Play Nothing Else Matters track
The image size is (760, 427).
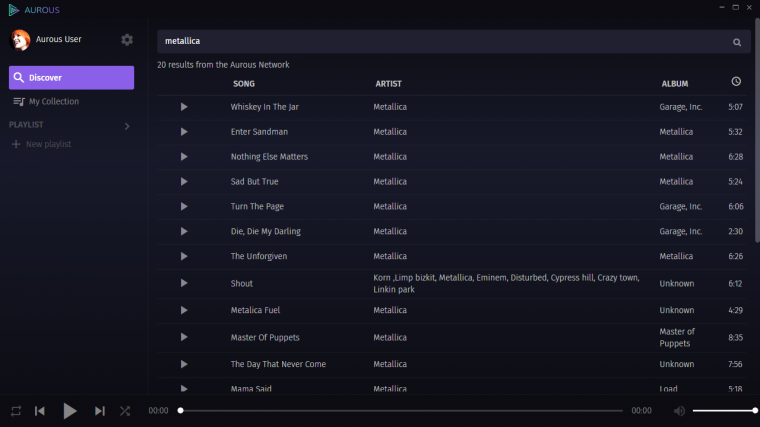(x=184, y=157)
